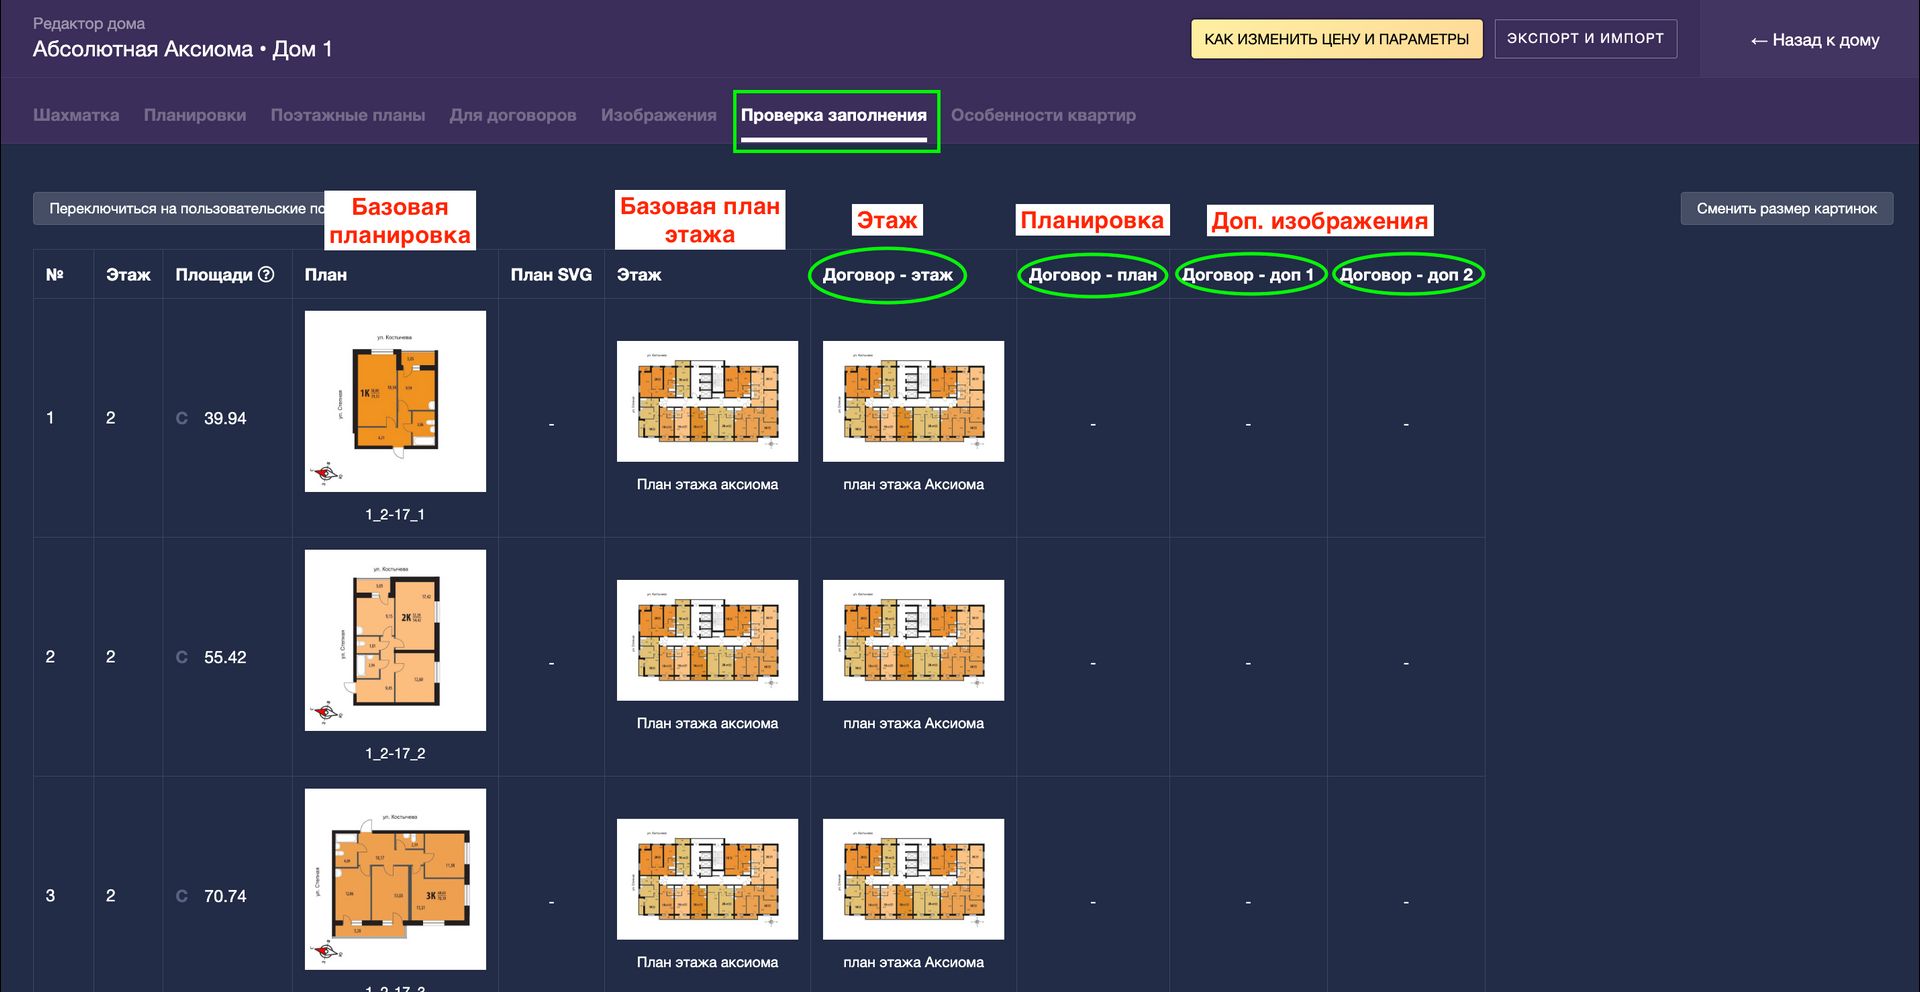Click the C marker next to 55.42
The width and height of the screenshot is (1920, 992).
(182, 657)
